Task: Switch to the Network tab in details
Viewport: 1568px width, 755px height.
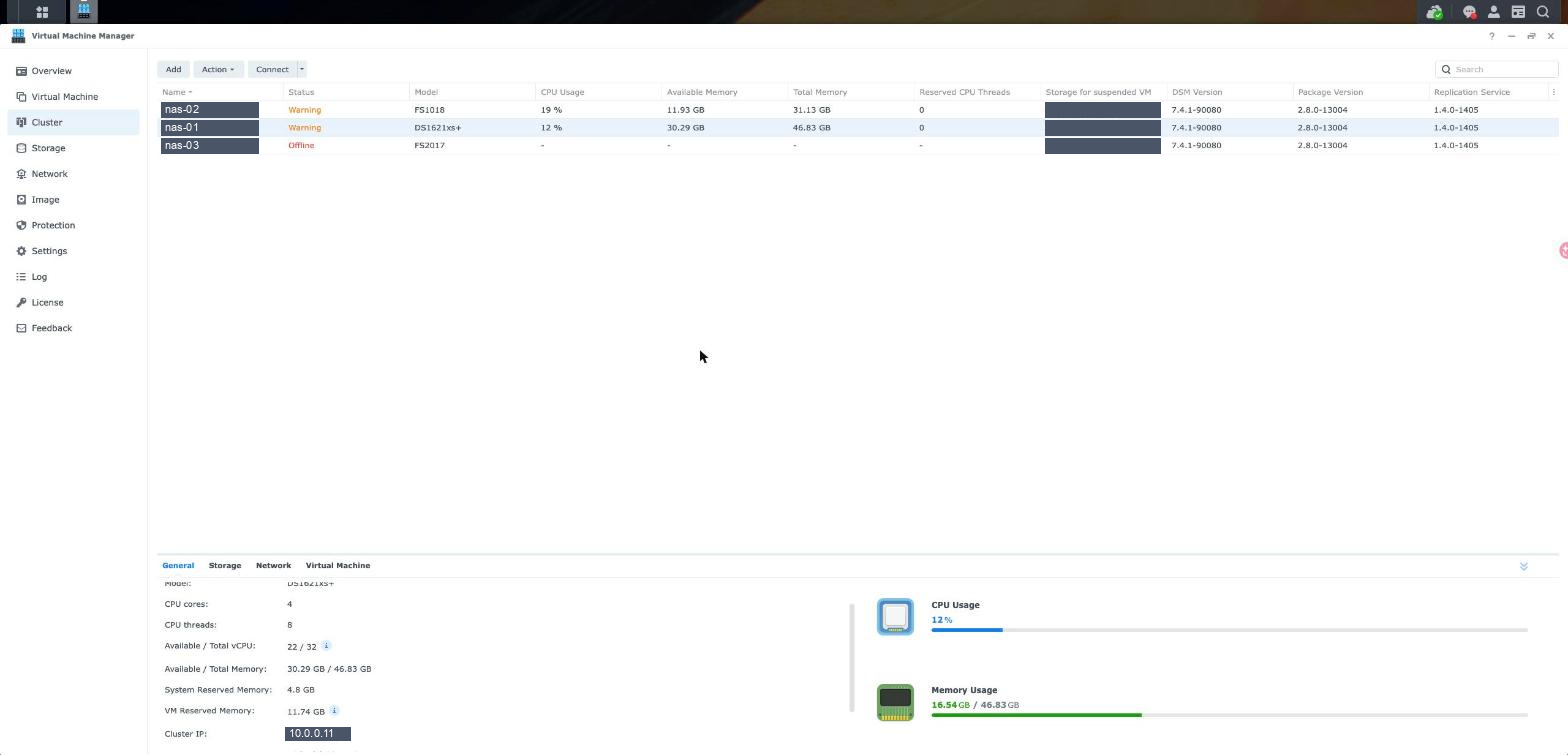Action: [x=273, y=566]
